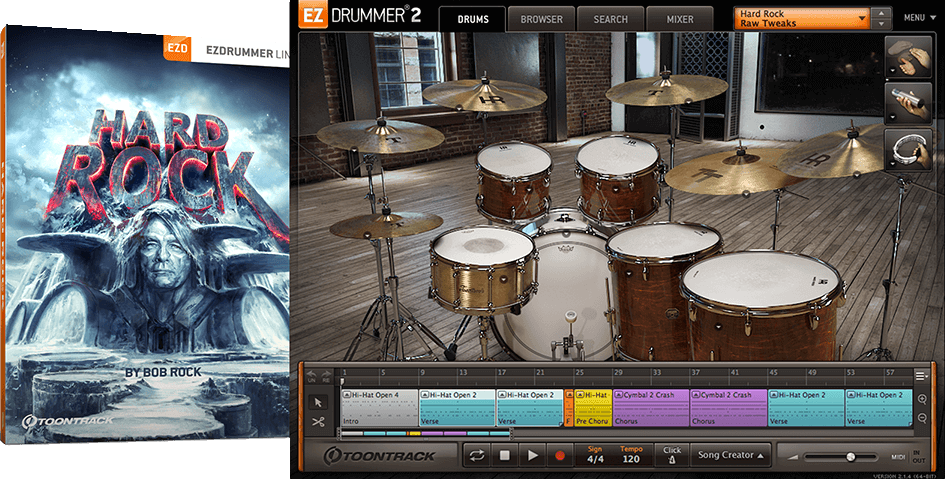Click the kick drum pedal beater
Viewport: 945px width, 479px height.
point(571,316)
